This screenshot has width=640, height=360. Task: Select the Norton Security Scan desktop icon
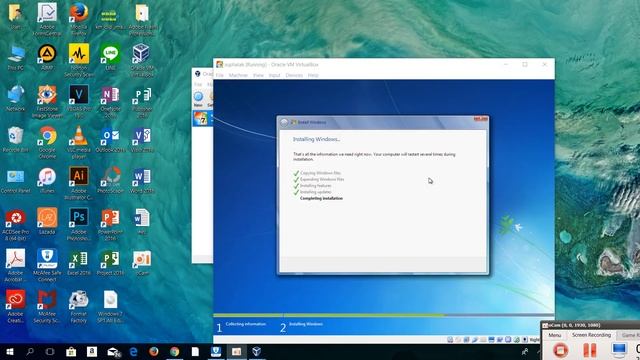pos(78,60)
